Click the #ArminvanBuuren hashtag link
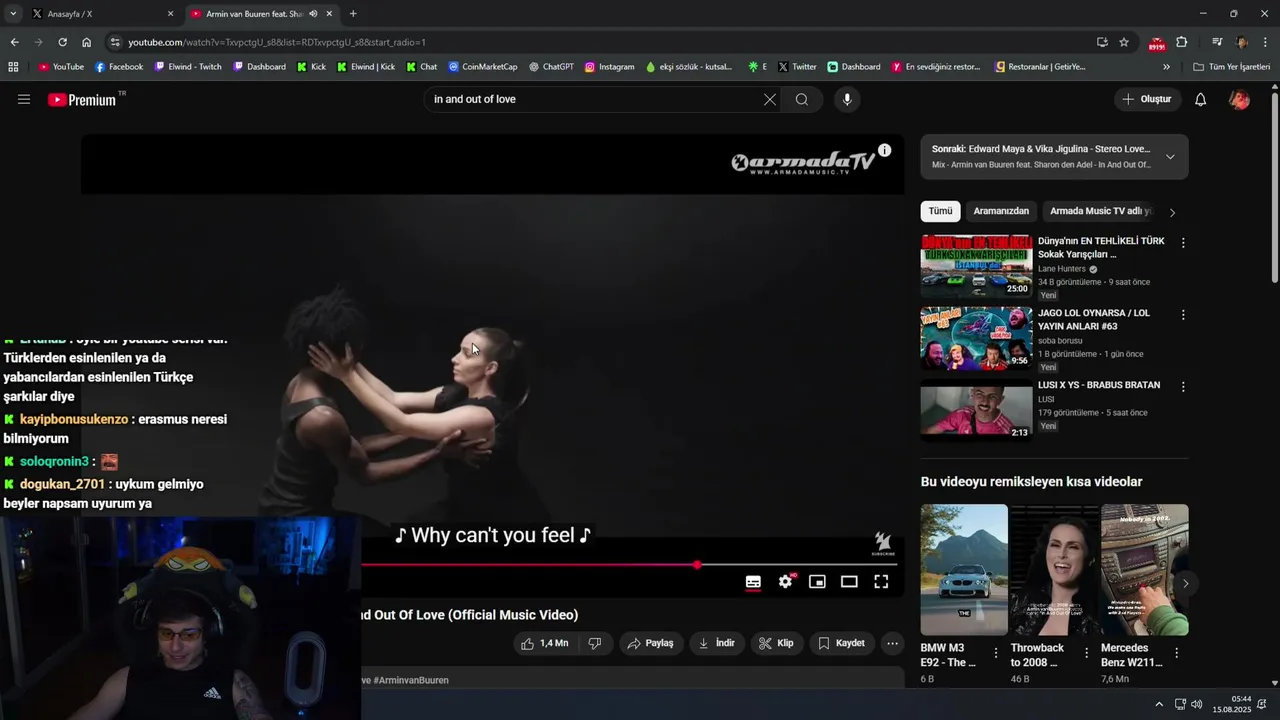This screenshot has height=720, width=1280. pyautogui.click(x=410, y=680)
